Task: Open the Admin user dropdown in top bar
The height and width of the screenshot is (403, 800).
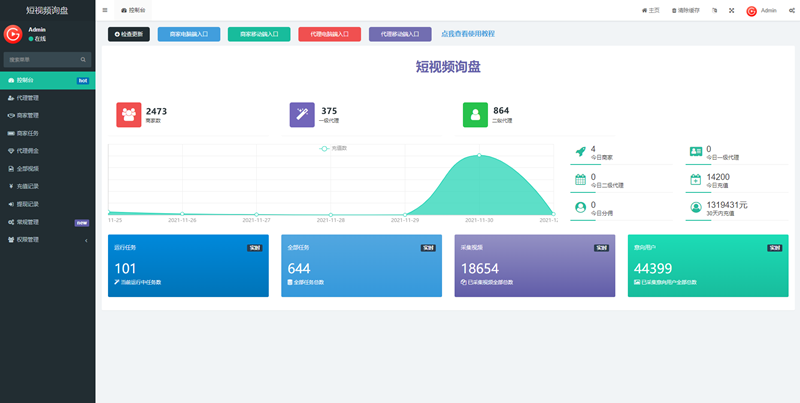Action: (x=761, y=10)
